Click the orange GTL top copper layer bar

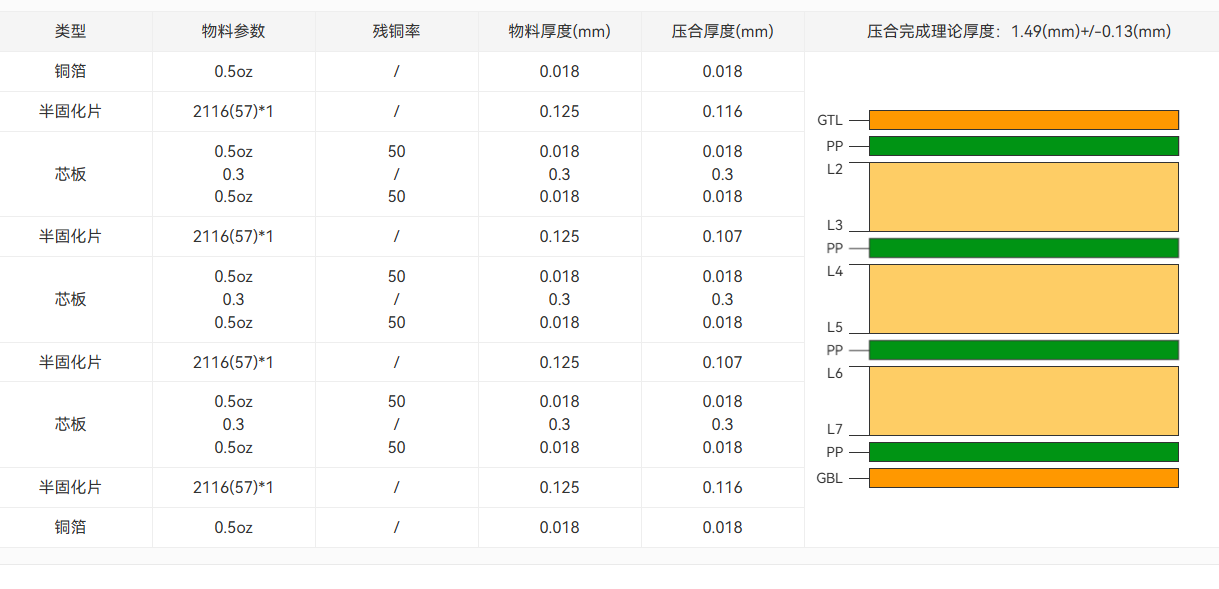click(x=1023, y=120)
